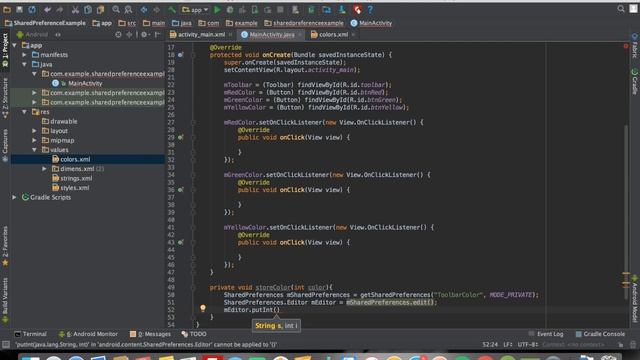Click the red Fabric toolbar icon

[358, 9]
